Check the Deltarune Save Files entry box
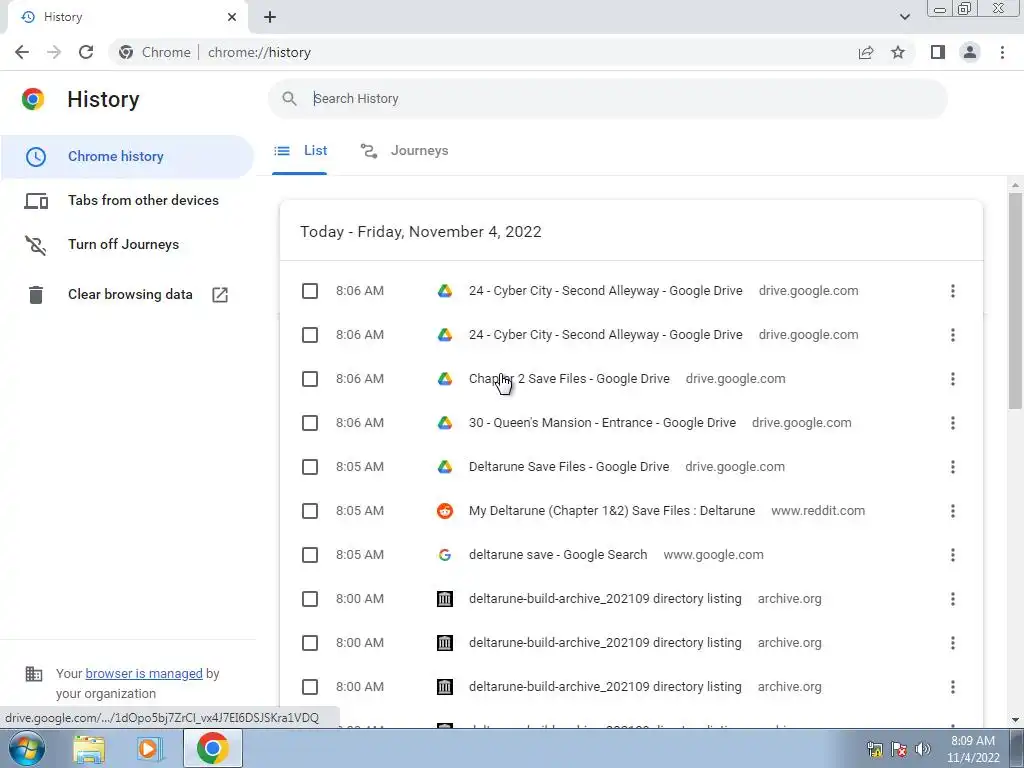The height and width of the screenshot is (768, 1024). click(310, 467)
